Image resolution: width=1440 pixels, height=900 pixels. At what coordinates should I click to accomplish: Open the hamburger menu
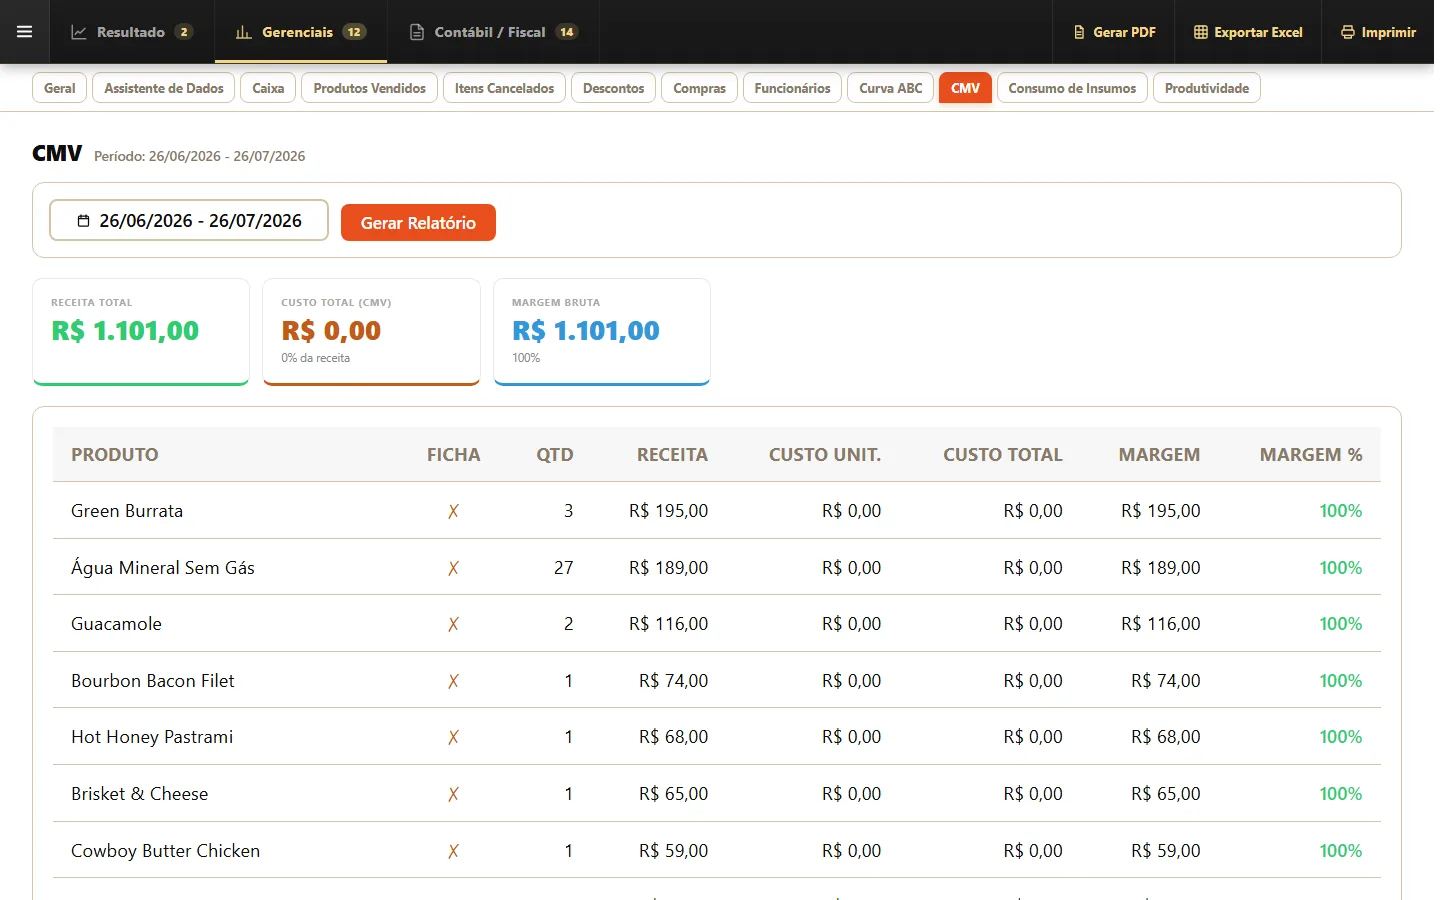click(x=25, y=32)
